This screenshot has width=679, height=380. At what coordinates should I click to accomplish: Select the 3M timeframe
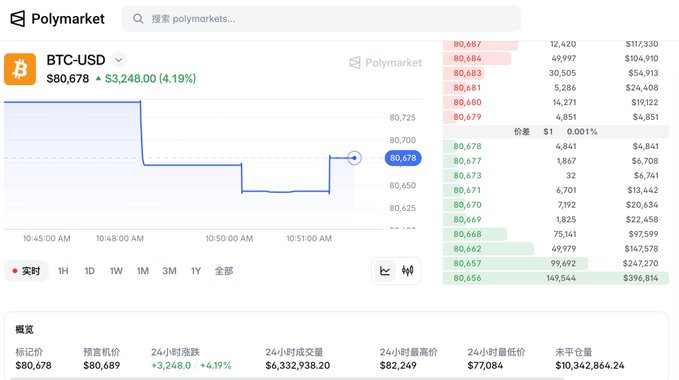(169, 271)
